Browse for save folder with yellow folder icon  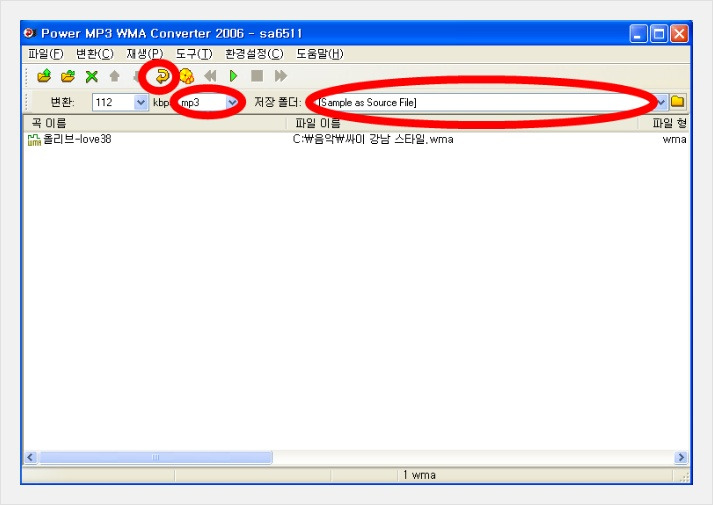pos(678,101)
